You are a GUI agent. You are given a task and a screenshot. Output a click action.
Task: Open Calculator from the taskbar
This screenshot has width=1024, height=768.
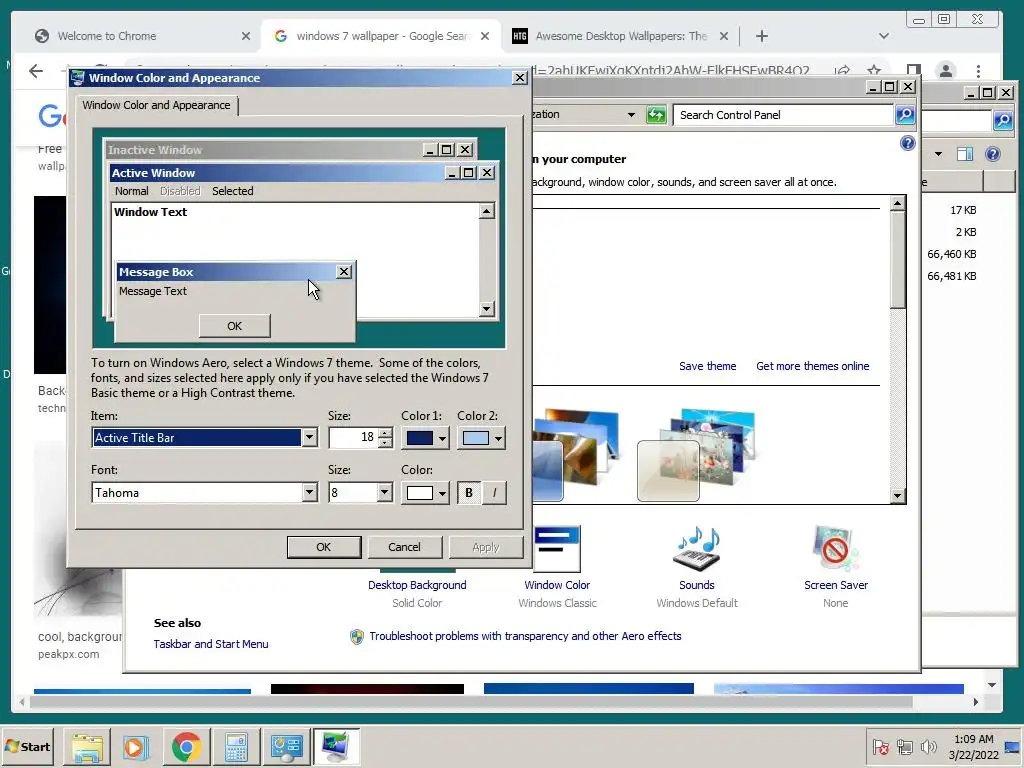pos(236,747)
